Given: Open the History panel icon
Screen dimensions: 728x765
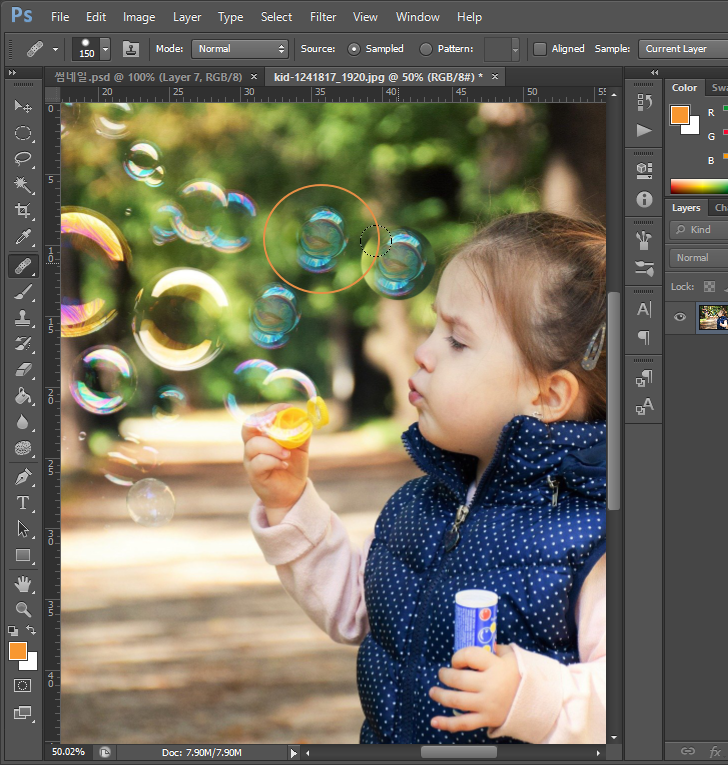Looking at the screenshot, I should point(644,102).
